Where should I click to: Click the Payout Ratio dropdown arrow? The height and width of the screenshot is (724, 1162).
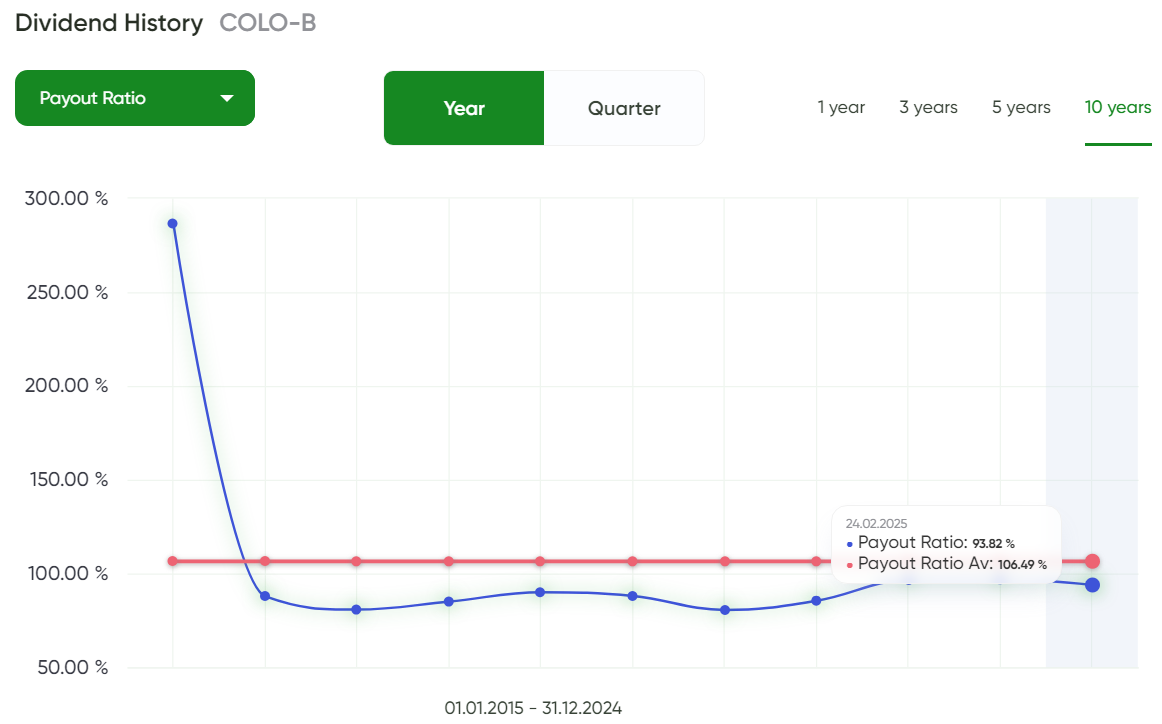(x=227, y=99)
